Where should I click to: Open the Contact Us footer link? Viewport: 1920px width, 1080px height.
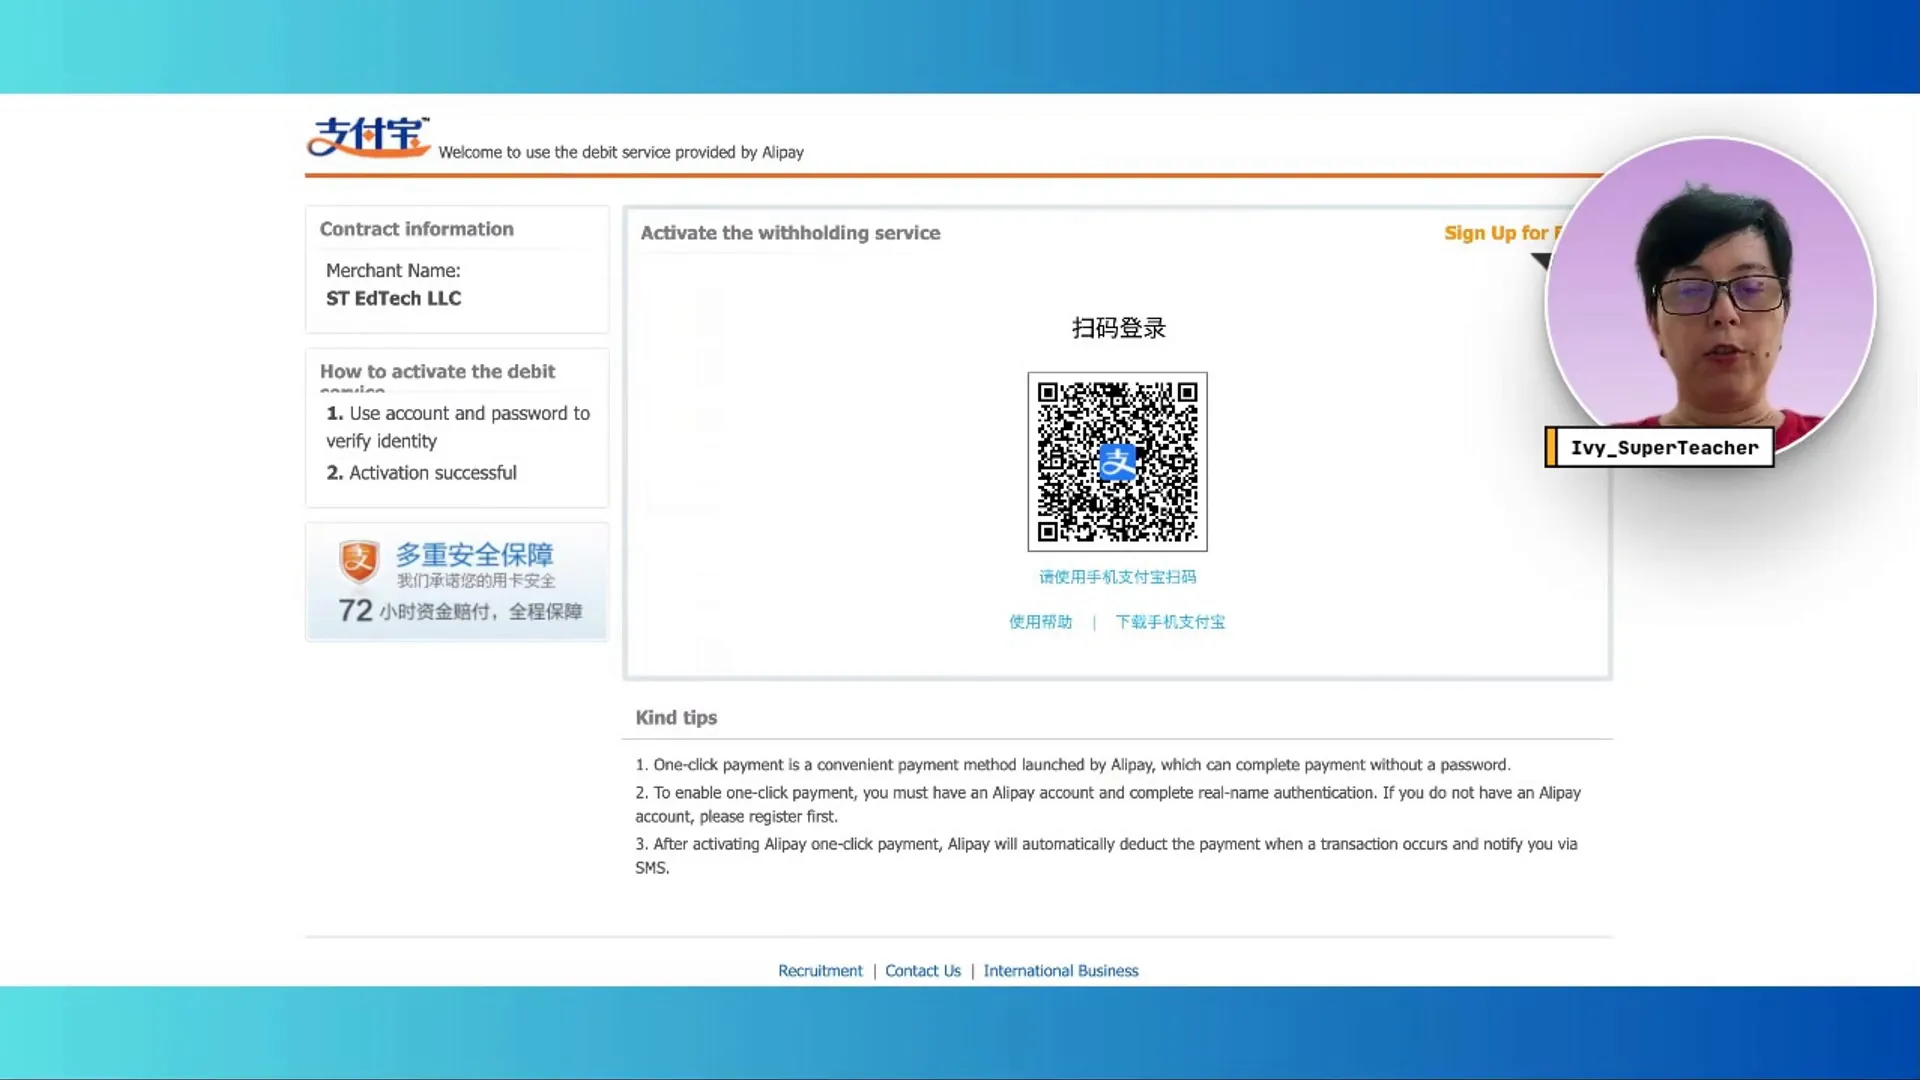[922, 971]
